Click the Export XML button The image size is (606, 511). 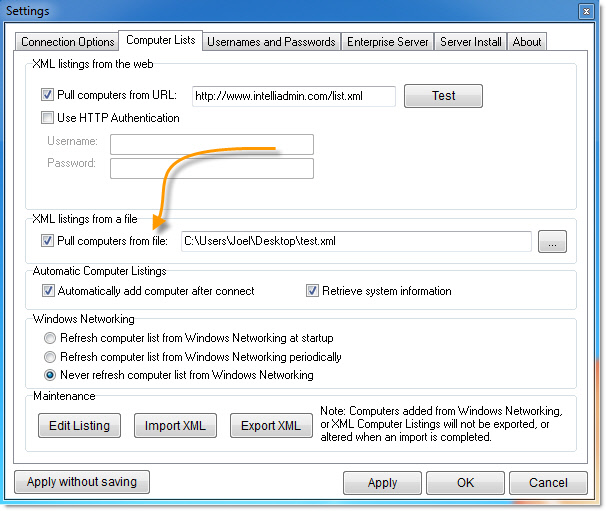(271, 426)
